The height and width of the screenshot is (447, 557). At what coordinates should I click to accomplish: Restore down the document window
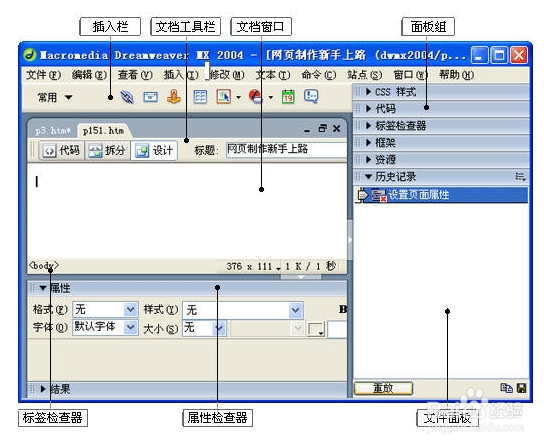pyautogui.click(x=322, y=128)
